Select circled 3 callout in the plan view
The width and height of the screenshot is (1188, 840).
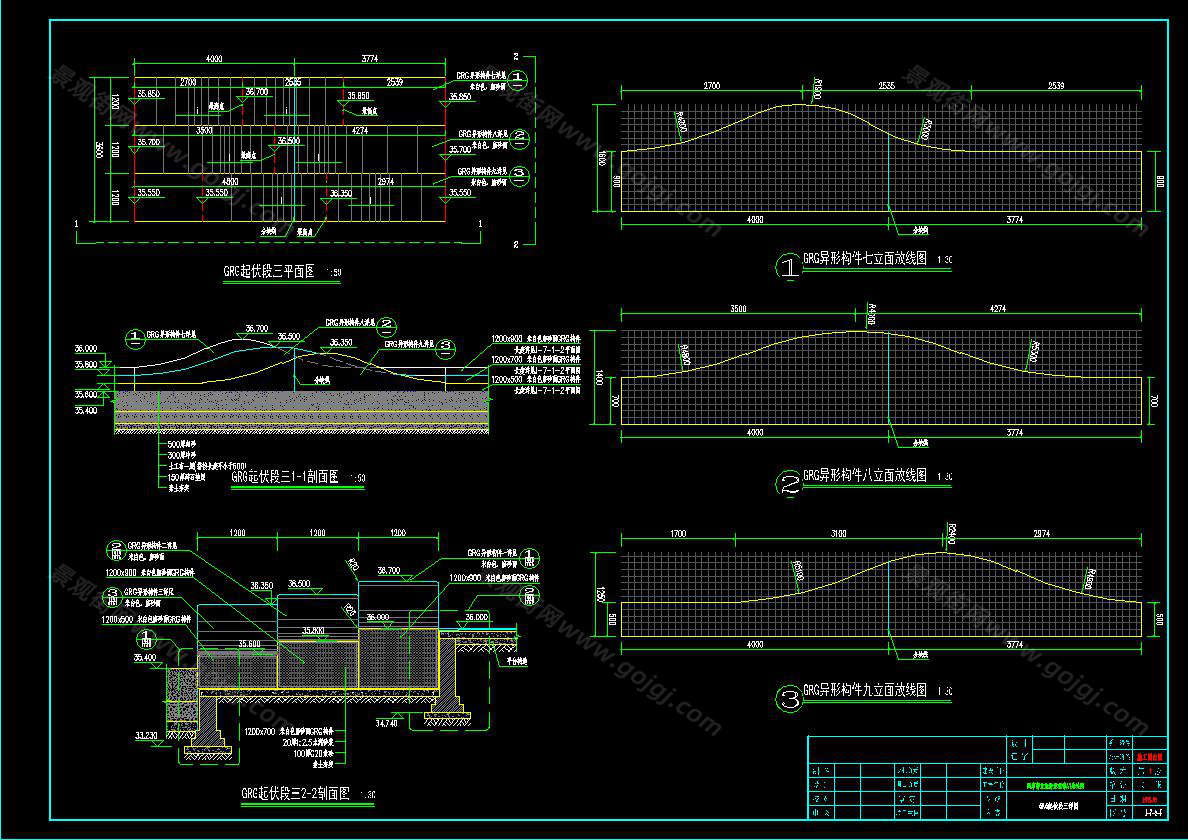tap(516, 174)
